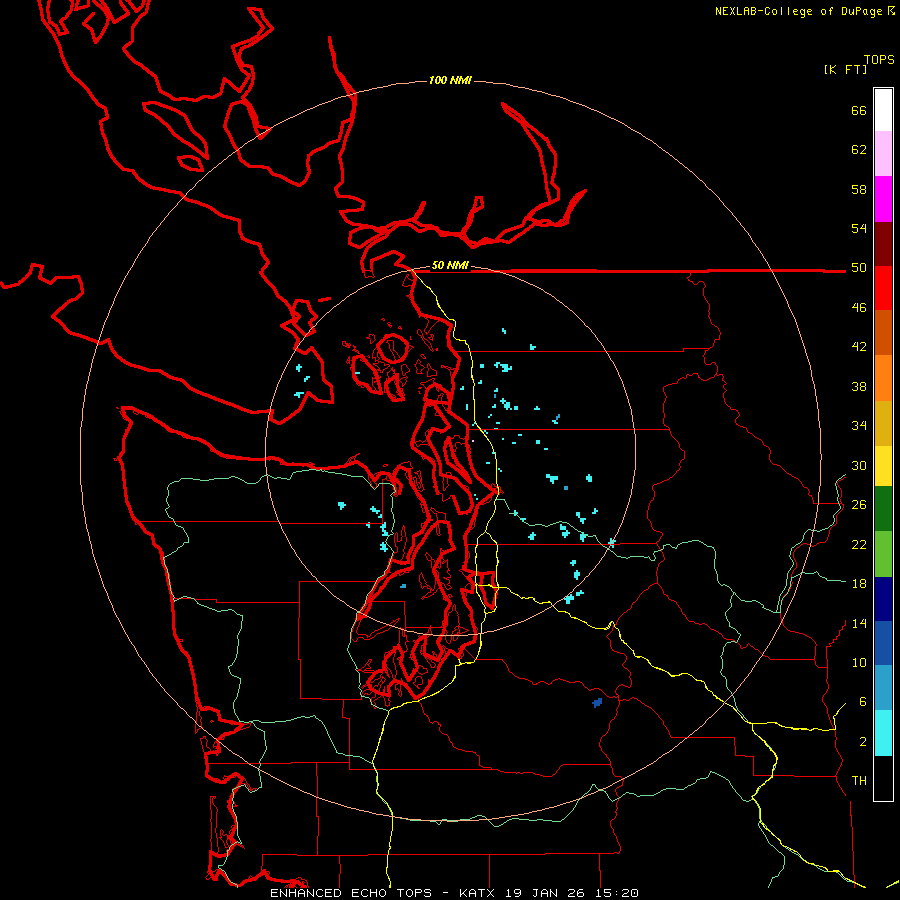This screenshot has width=900, height=900.
Task: Click the 100 NMI range ring label
Action: click(450, 80)
